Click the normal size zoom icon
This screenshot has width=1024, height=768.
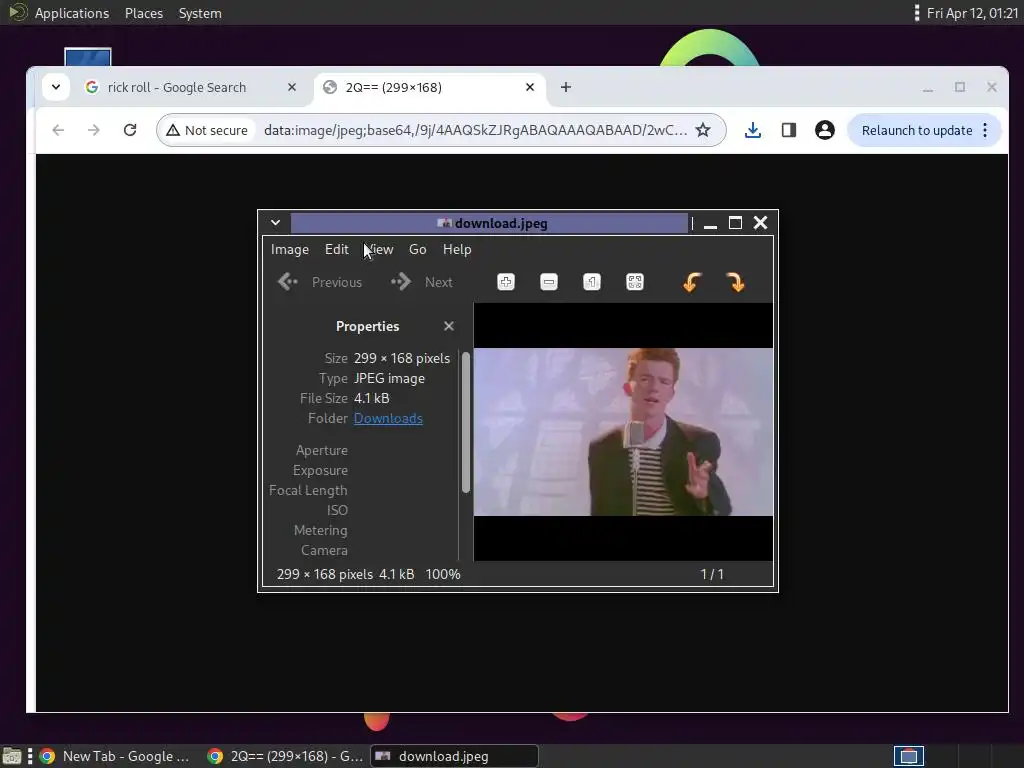point(592,282)
